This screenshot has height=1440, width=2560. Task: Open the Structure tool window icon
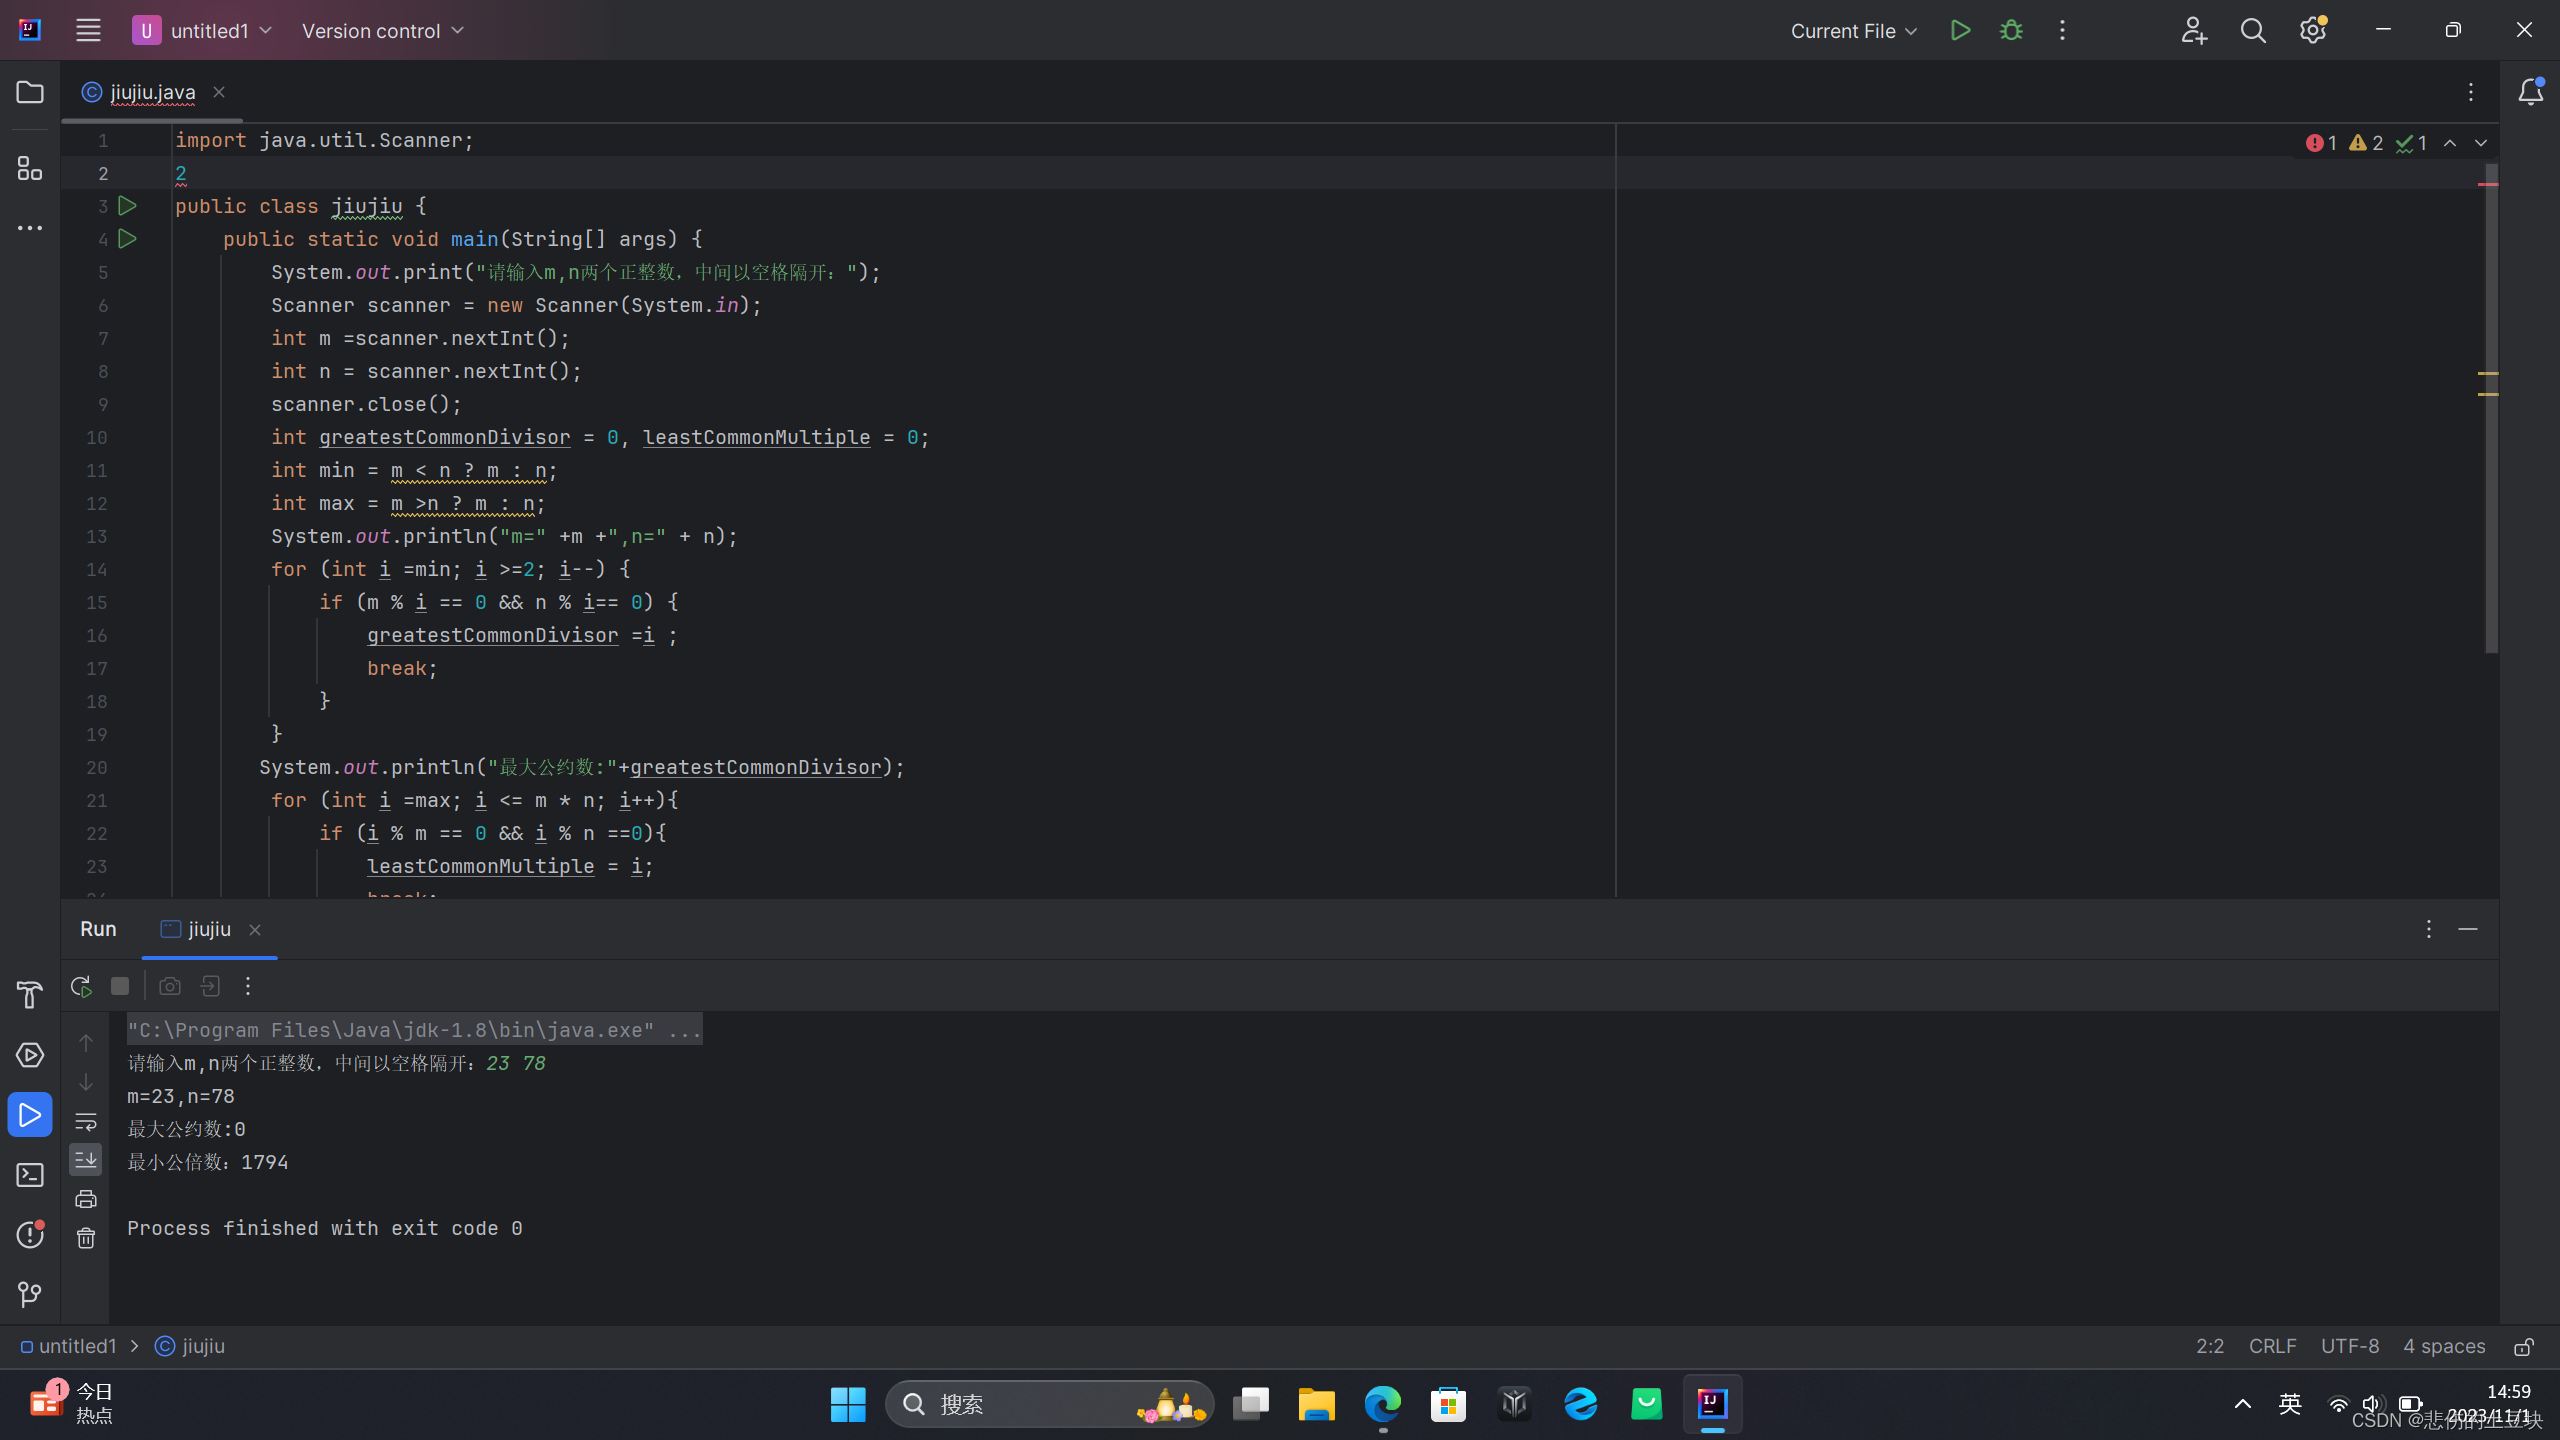point(30,168)
